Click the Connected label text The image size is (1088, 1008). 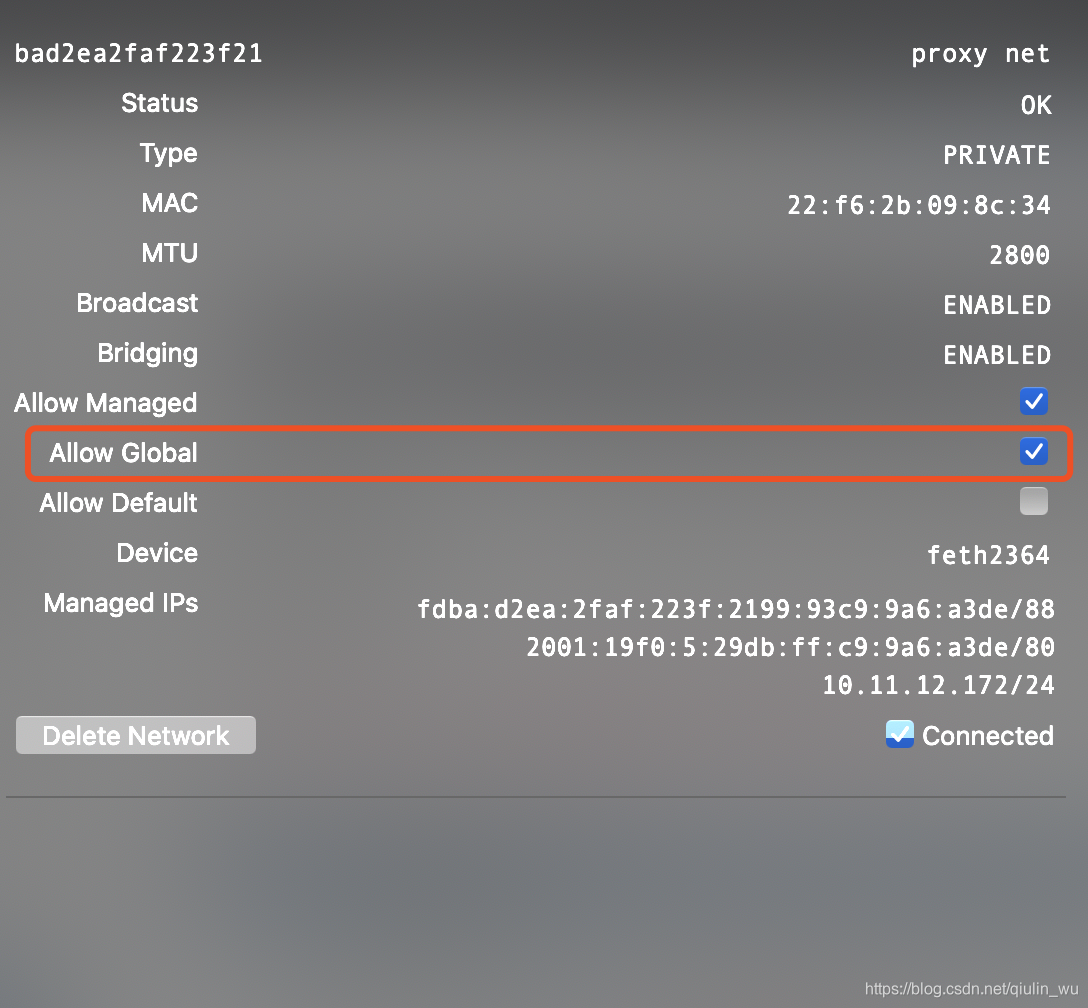[x=988, y=735]
